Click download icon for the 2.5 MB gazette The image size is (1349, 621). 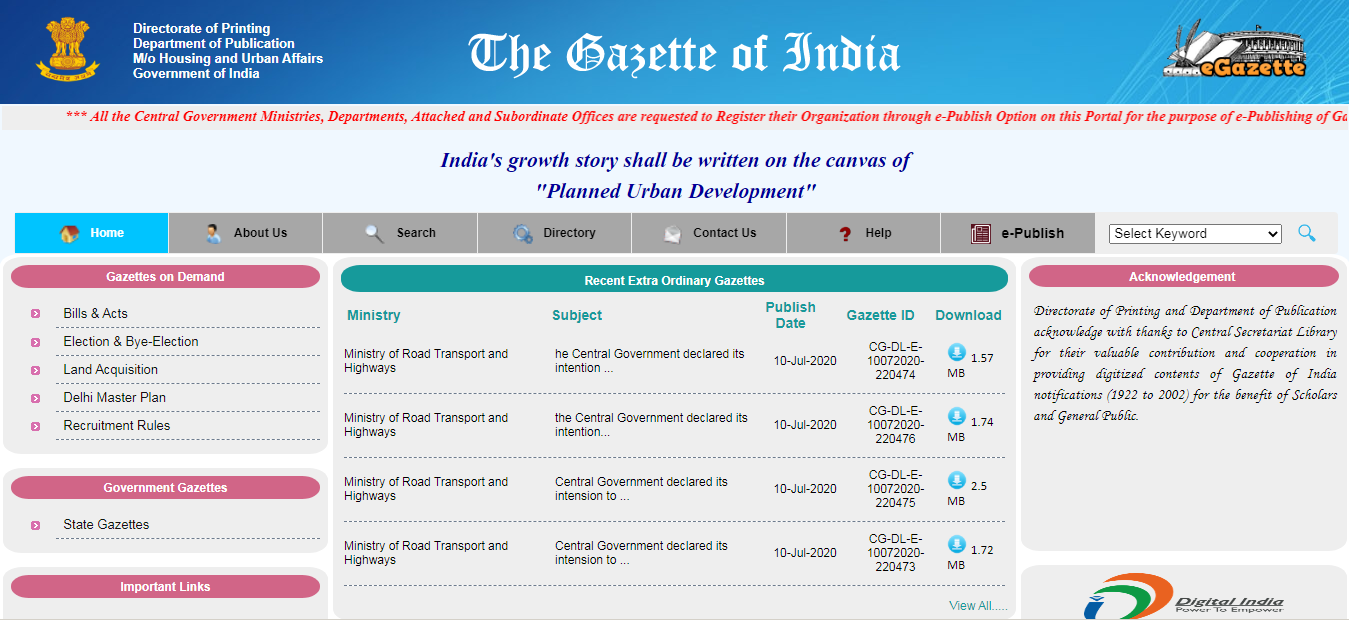click(956, 481)
